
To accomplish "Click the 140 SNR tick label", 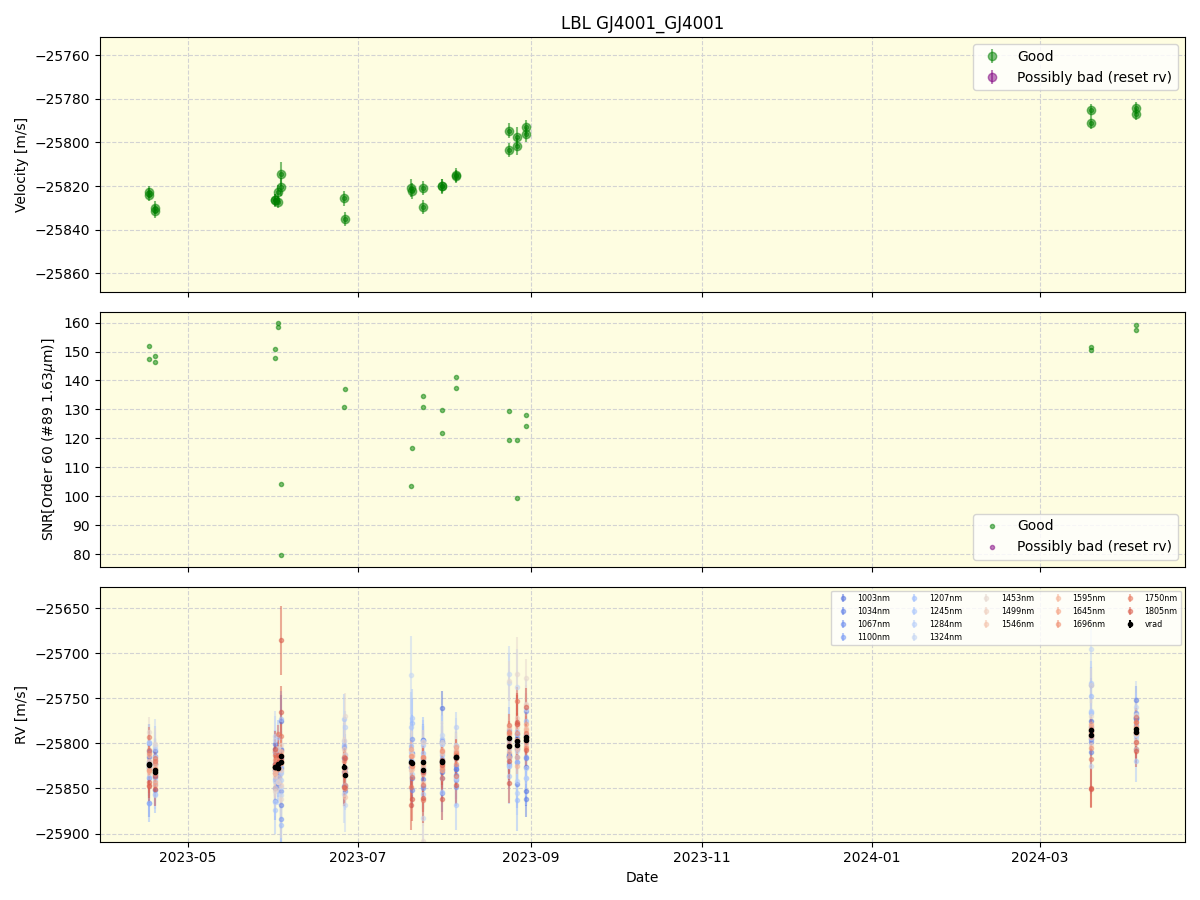I will point(78,381).
